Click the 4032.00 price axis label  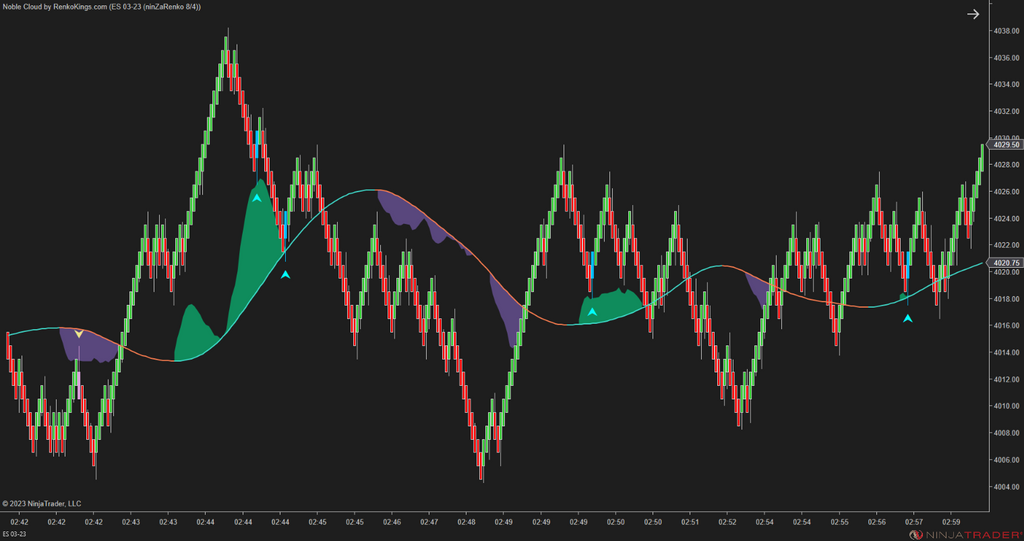click(1007, 111)
